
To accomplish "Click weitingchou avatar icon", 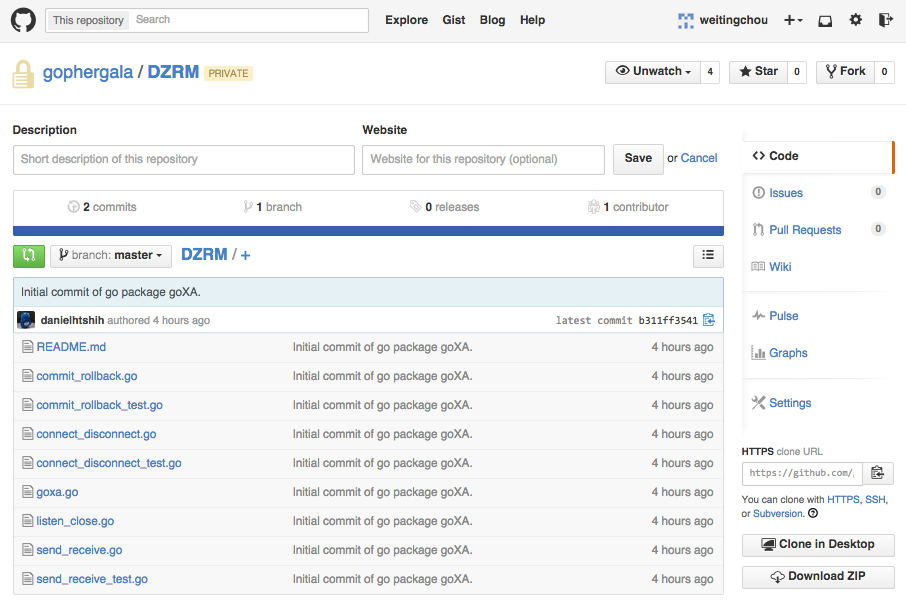I will pyautogui.click(x=685, y=21).
